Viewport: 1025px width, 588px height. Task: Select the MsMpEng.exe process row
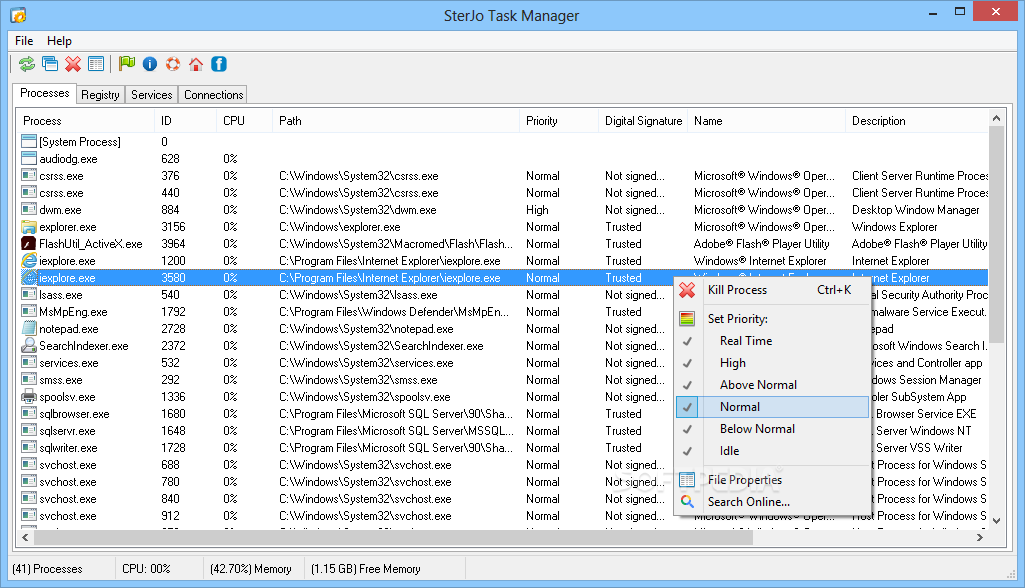(502, 312)
